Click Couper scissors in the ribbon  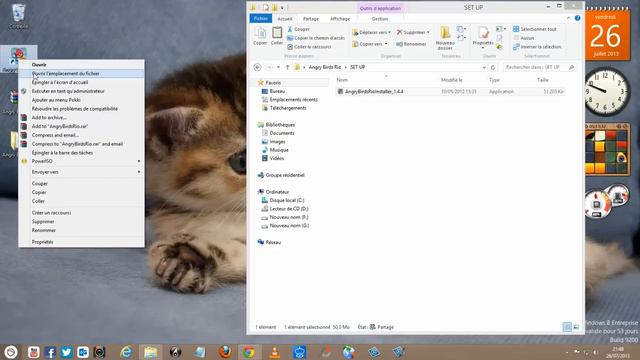298,29
